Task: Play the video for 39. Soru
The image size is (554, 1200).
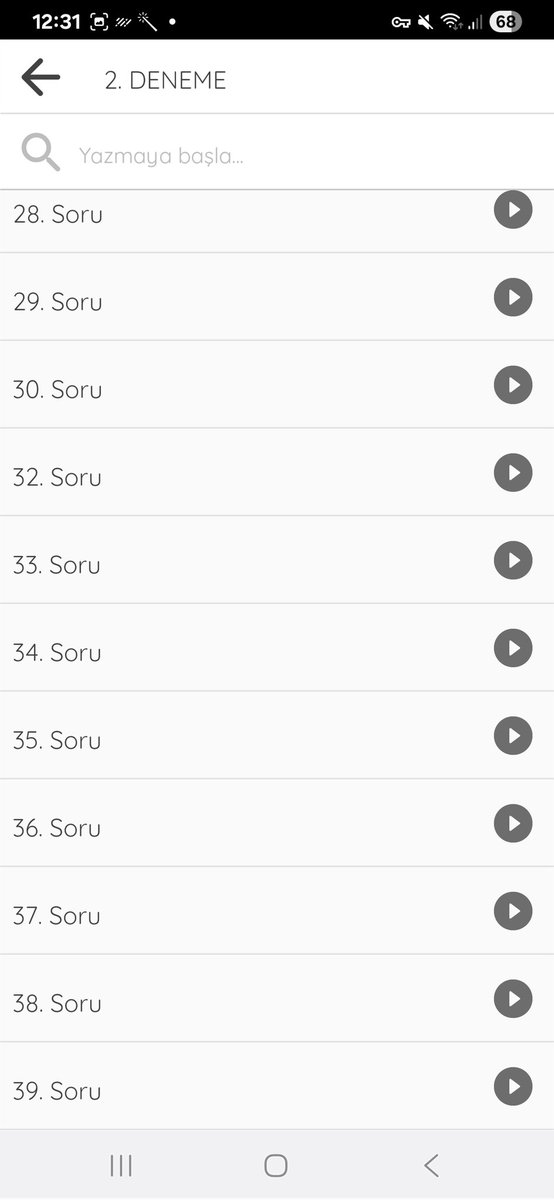Action: [x=513, y=1086]
